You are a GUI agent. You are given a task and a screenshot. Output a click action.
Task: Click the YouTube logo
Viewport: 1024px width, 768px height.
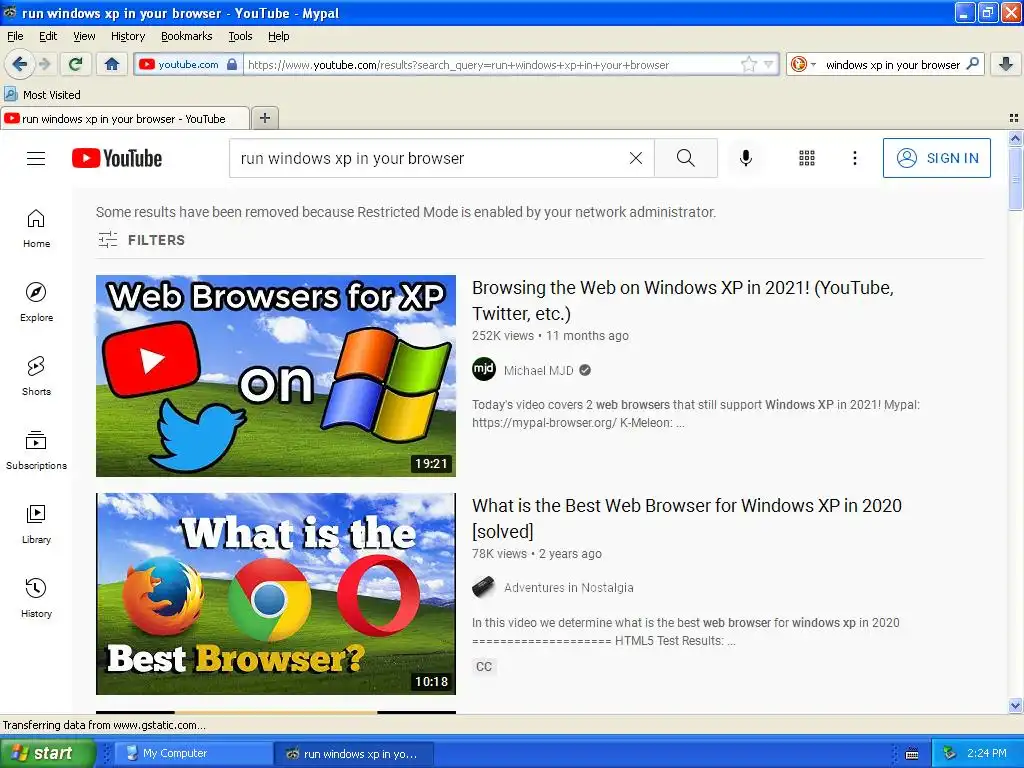(x=117, y=158)
